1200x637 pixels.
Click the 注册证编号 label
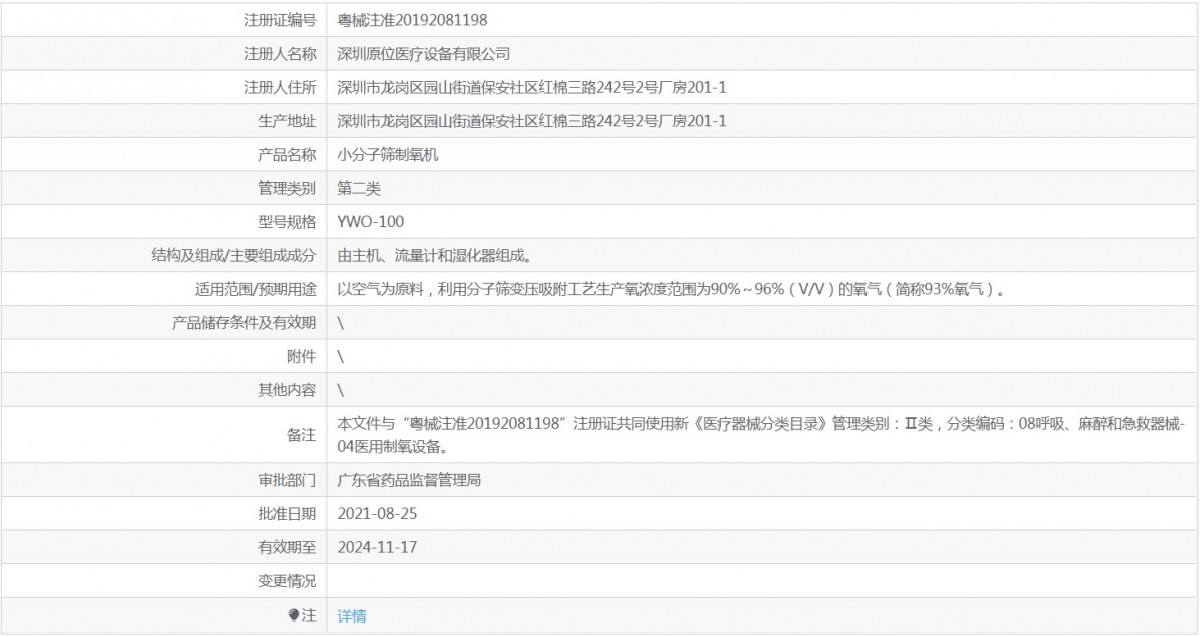[280, 19]
